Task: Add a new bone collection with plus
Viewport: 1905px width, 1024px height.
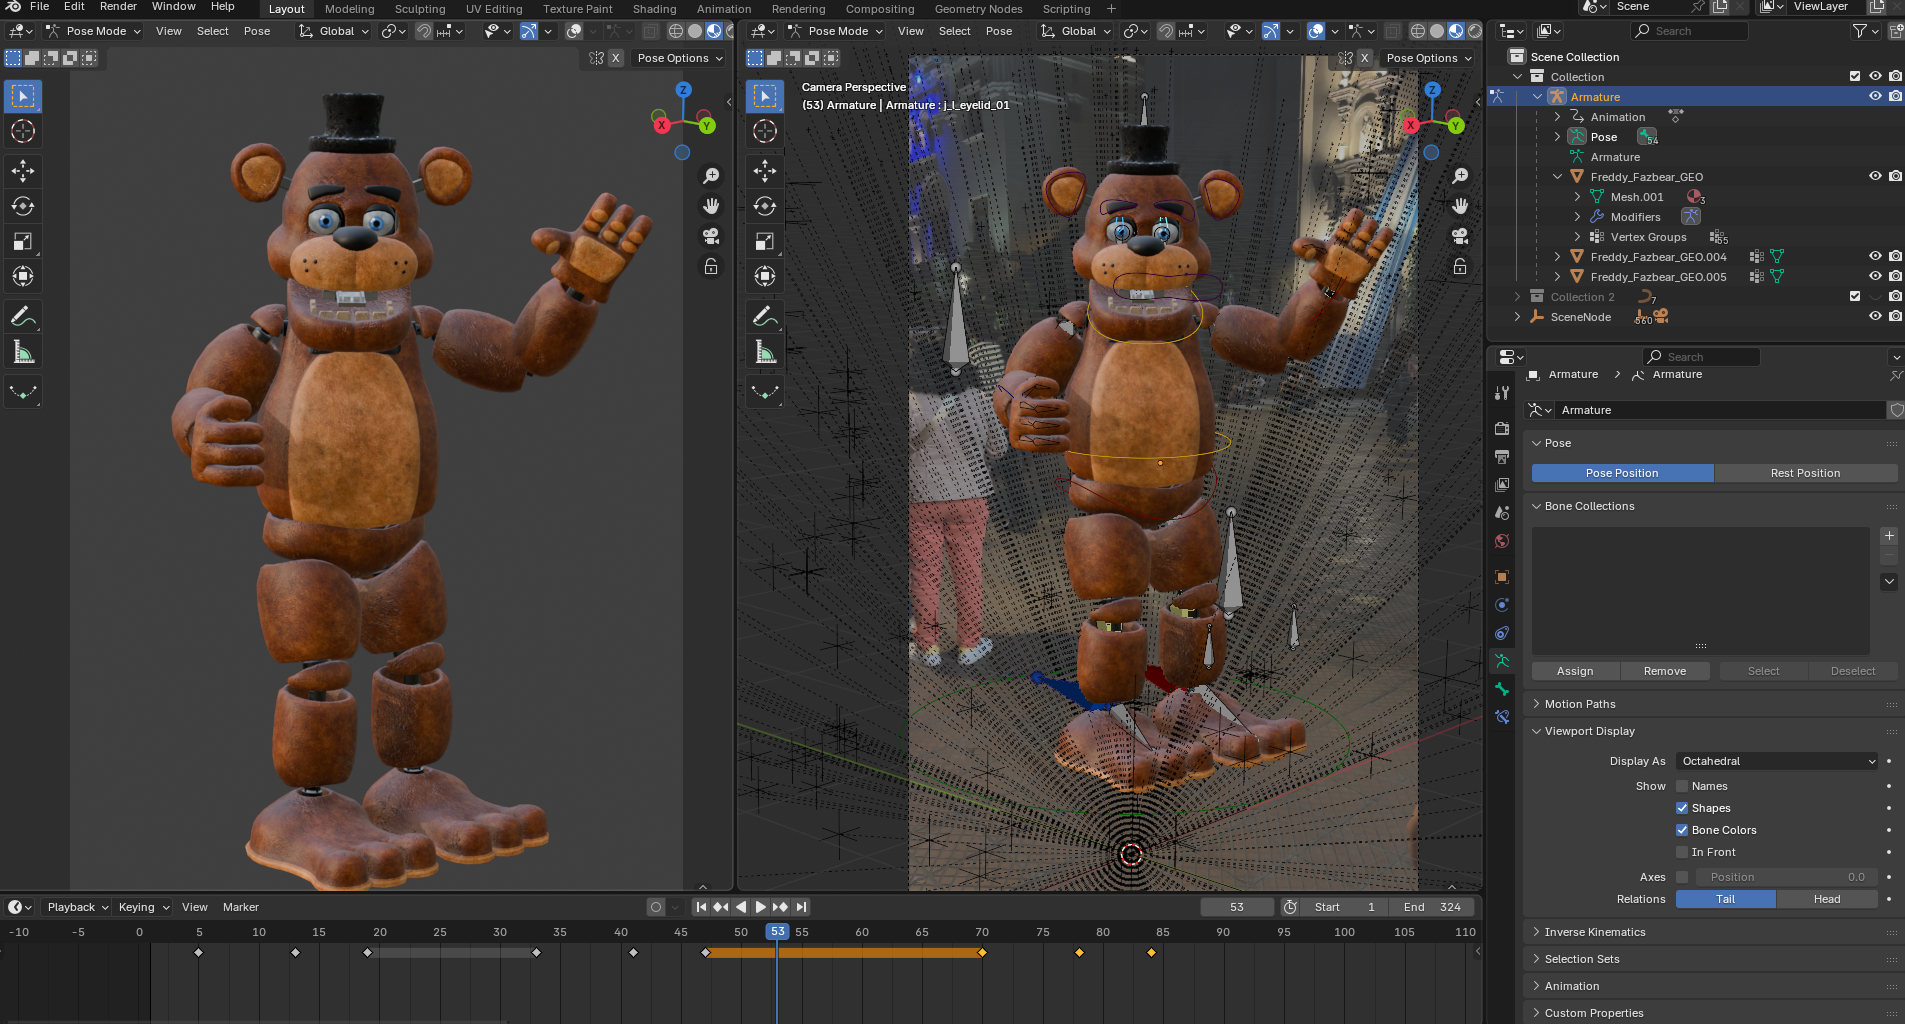Action: coord(1889,536)
